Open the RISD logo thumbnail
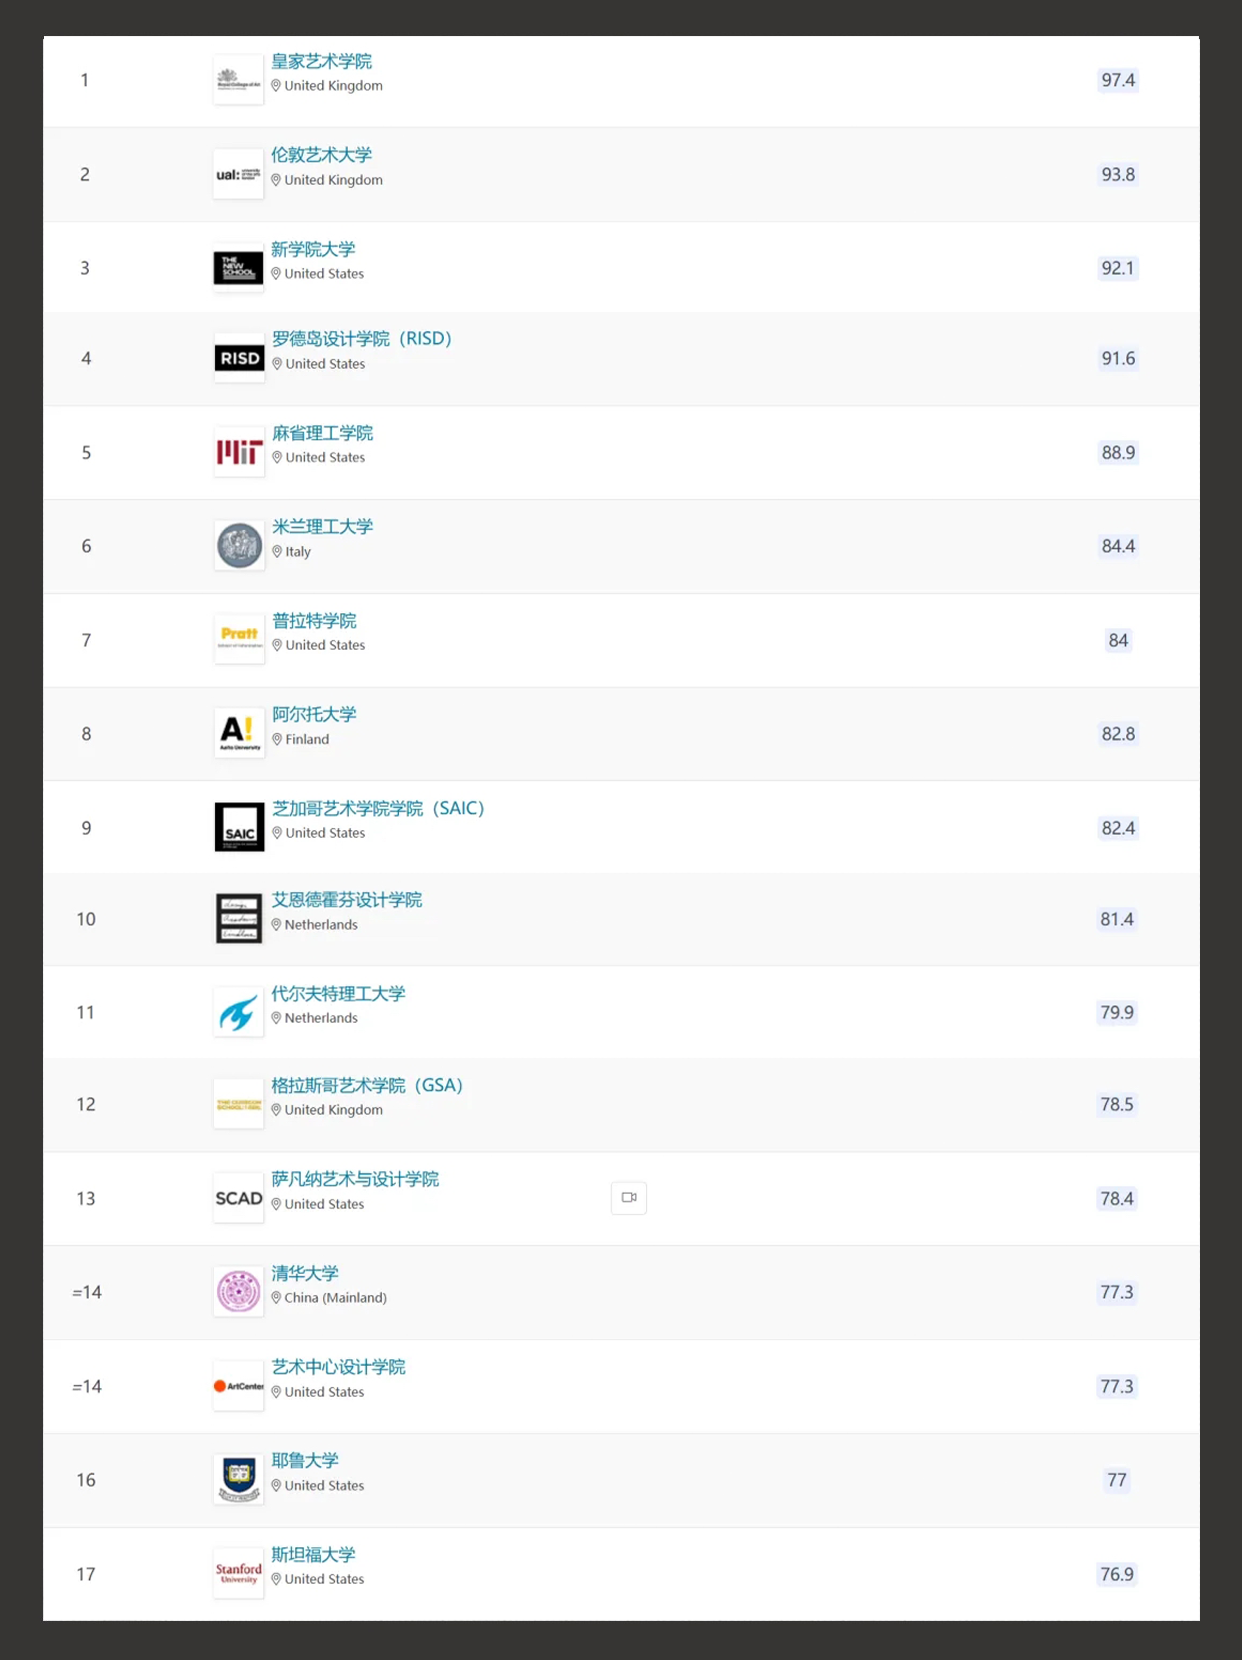This screenshot has width=1242, height=1660. 239,358
